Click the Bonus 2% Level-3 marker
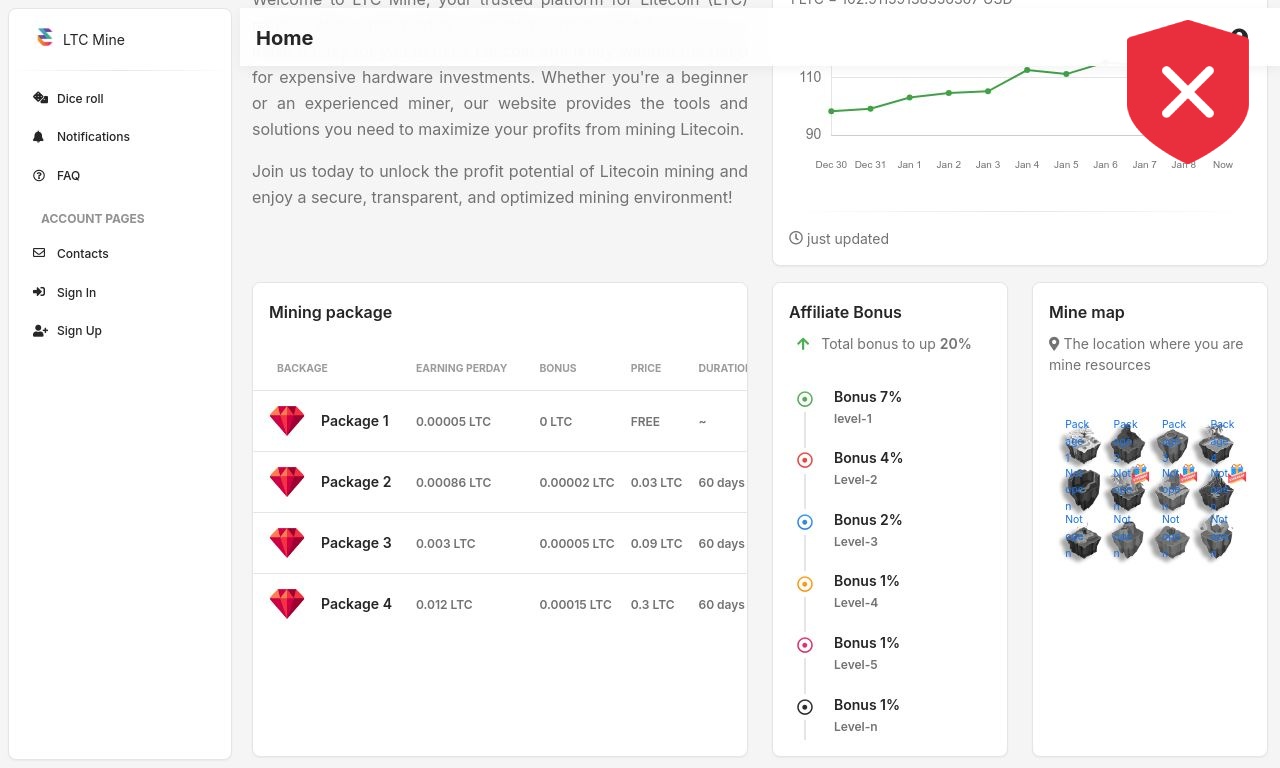 [805, 522]
